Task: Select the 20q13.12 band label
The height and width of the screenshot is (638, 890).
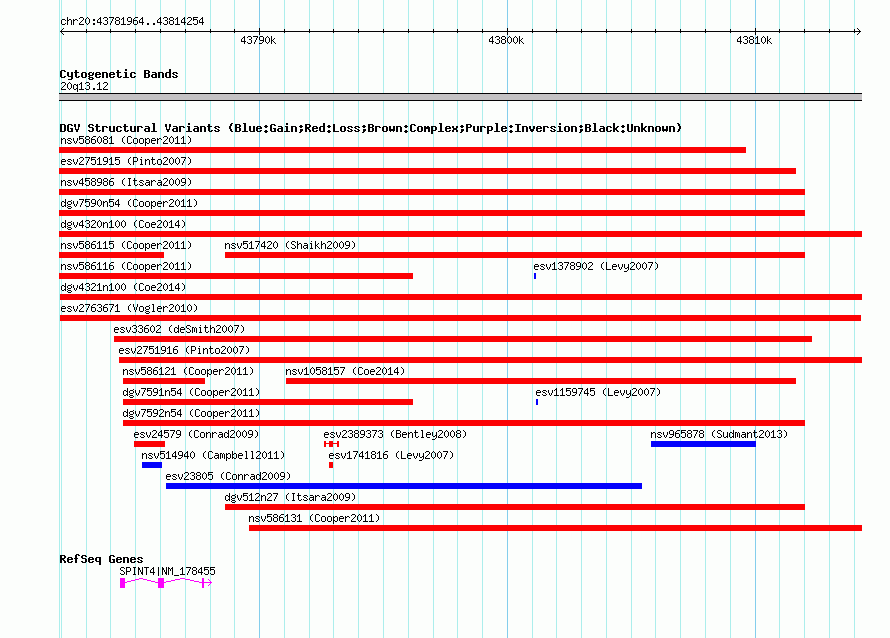Action: click(x=84, y=86)
